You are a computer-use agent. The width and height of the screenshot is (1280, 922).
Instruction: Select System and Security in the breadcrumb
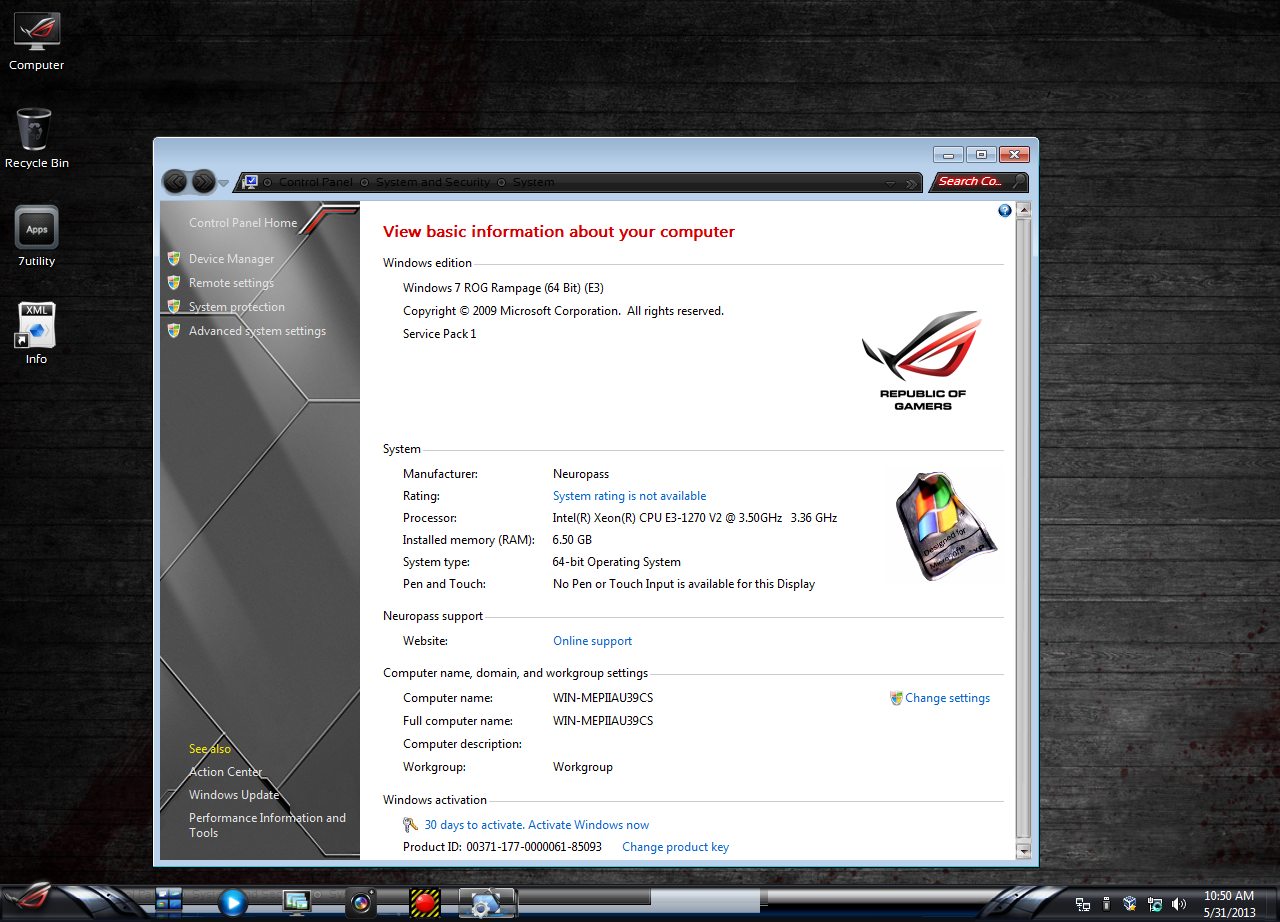(x=432, y=182)
